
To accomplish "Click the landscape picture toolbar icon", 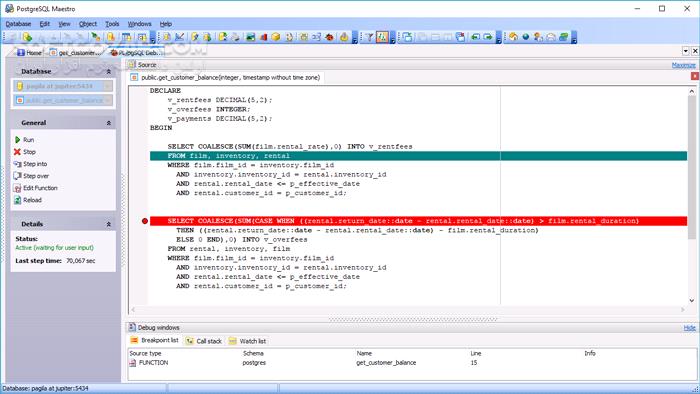I will [x=250, y=37].
